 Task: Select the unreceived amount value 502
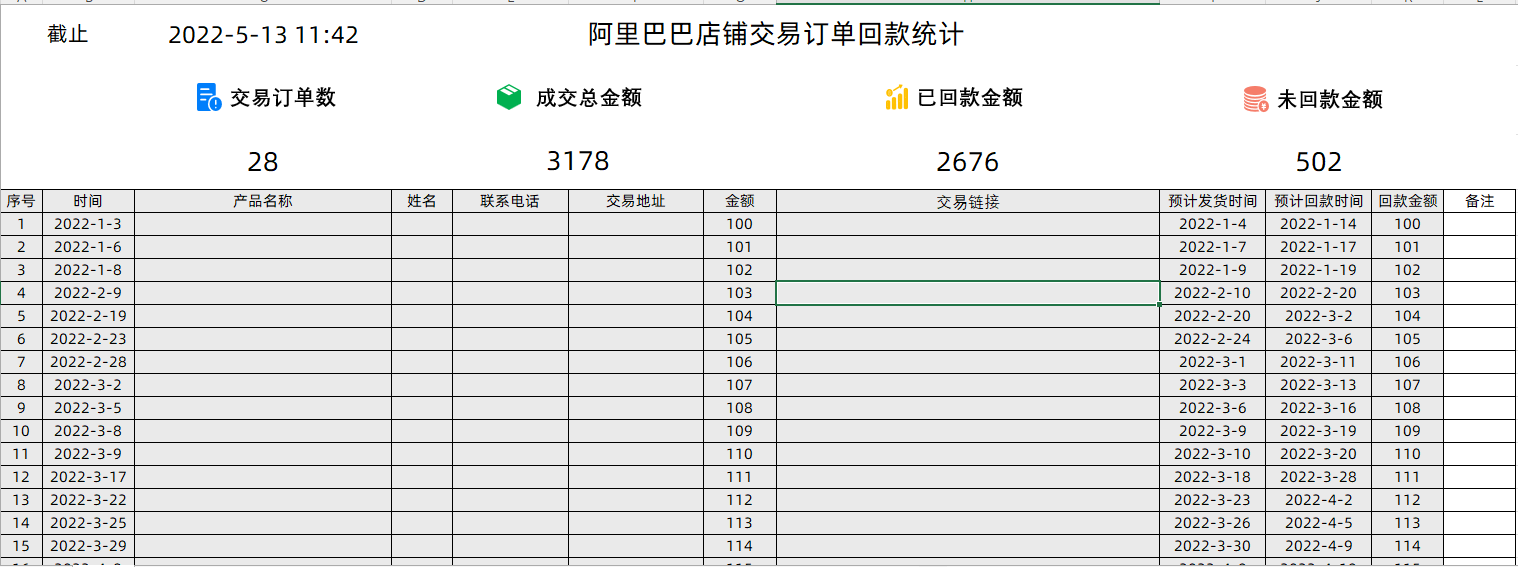1319,162
